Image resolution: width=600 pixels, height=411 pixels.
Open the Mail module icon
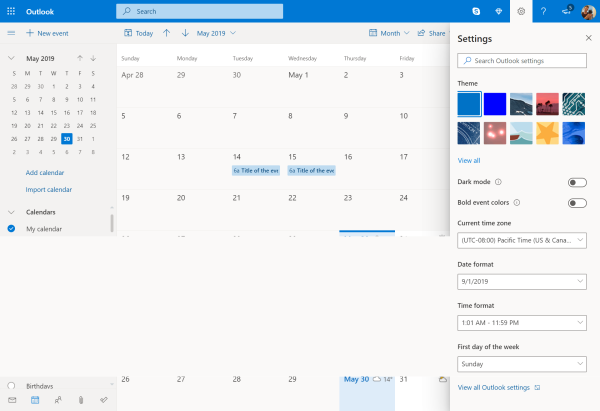12,400
